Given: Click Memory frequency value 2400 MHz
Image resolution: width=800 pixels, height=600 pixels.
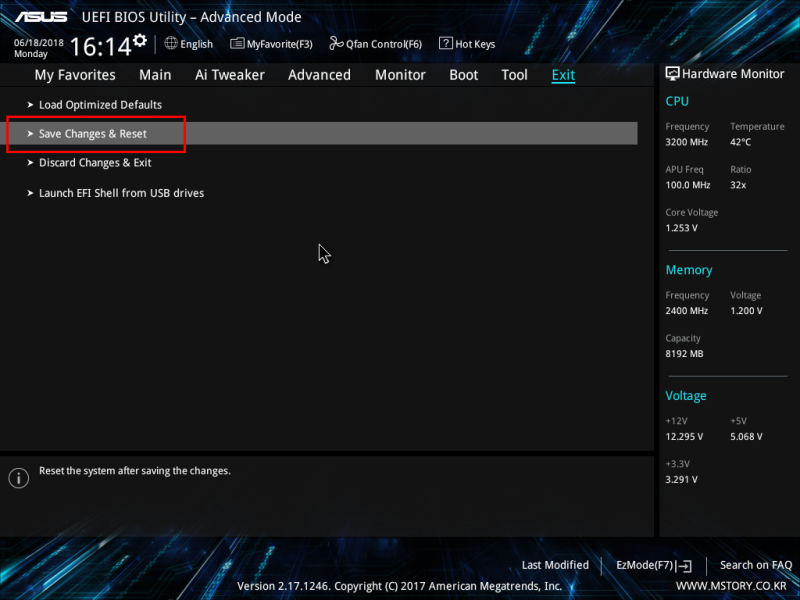Looking at the screenshot, I should pyautogui.click(x=686, y=310).
